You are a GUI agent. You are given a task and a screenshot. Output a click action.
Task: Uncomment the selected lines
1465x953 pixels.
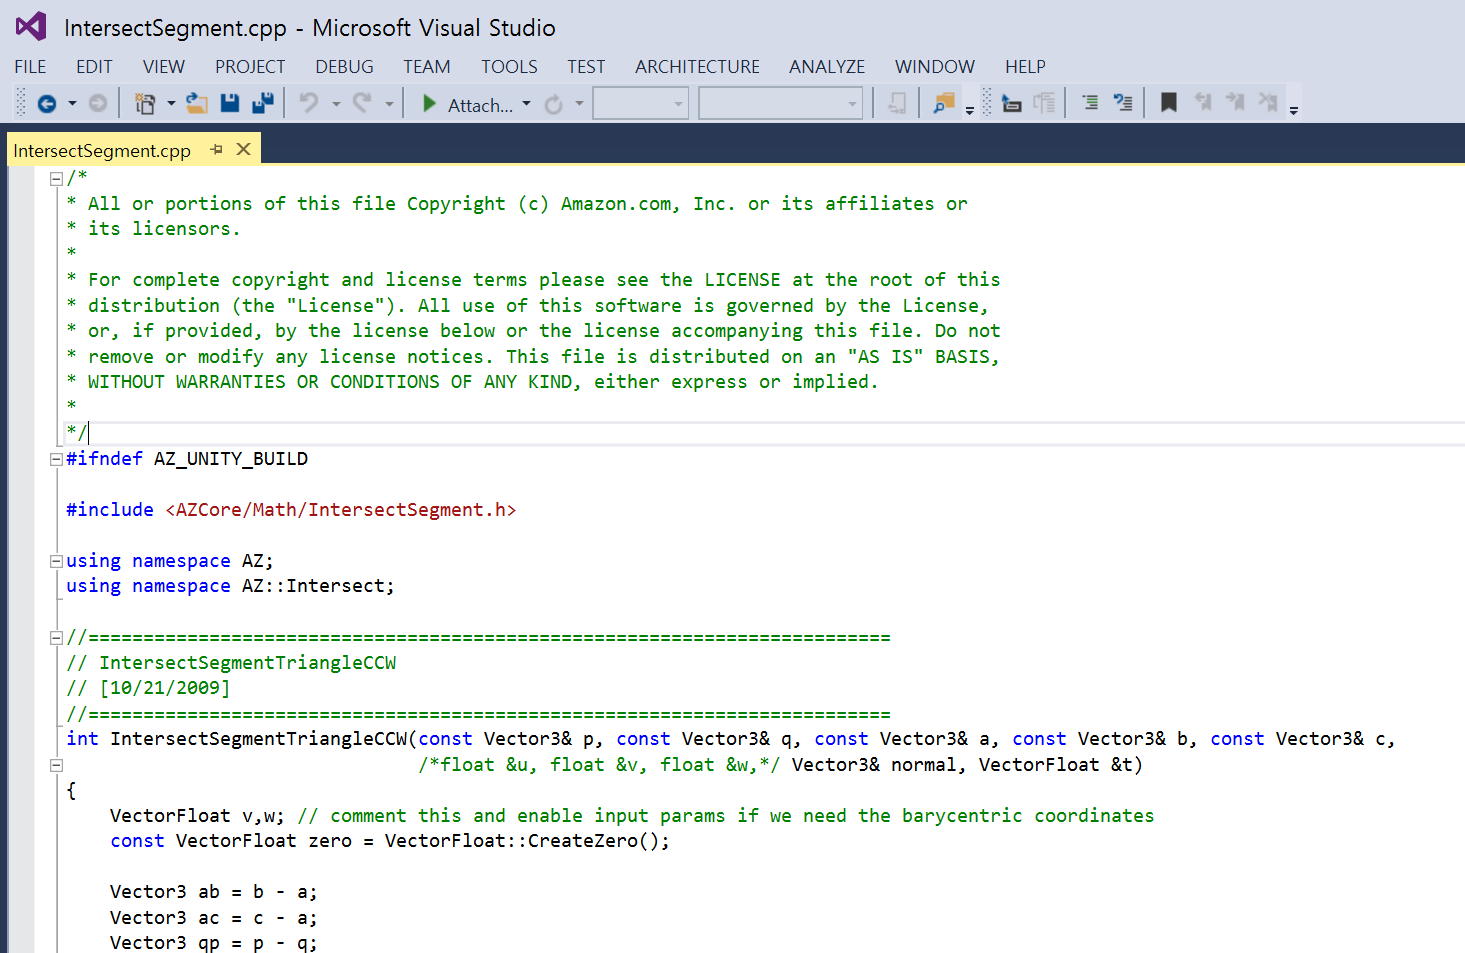(1123, 104)
